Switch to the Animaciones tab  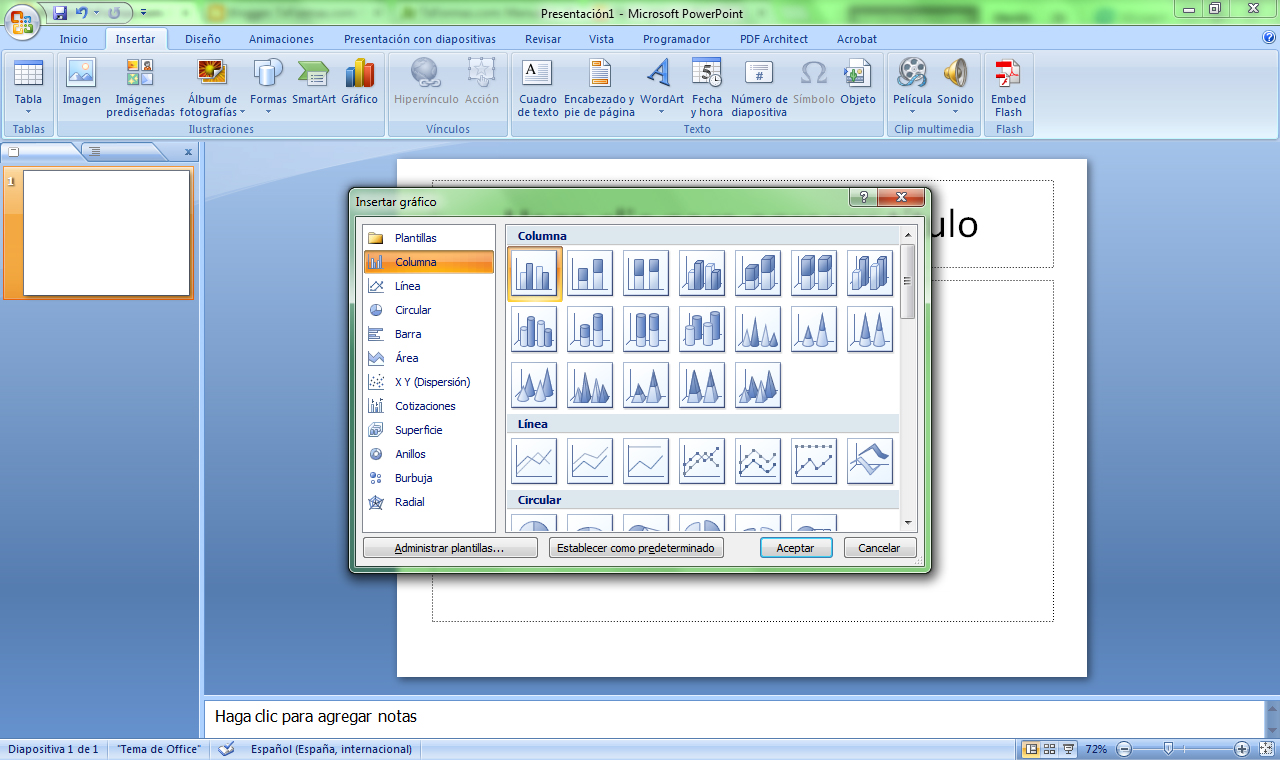click(281, 39)
